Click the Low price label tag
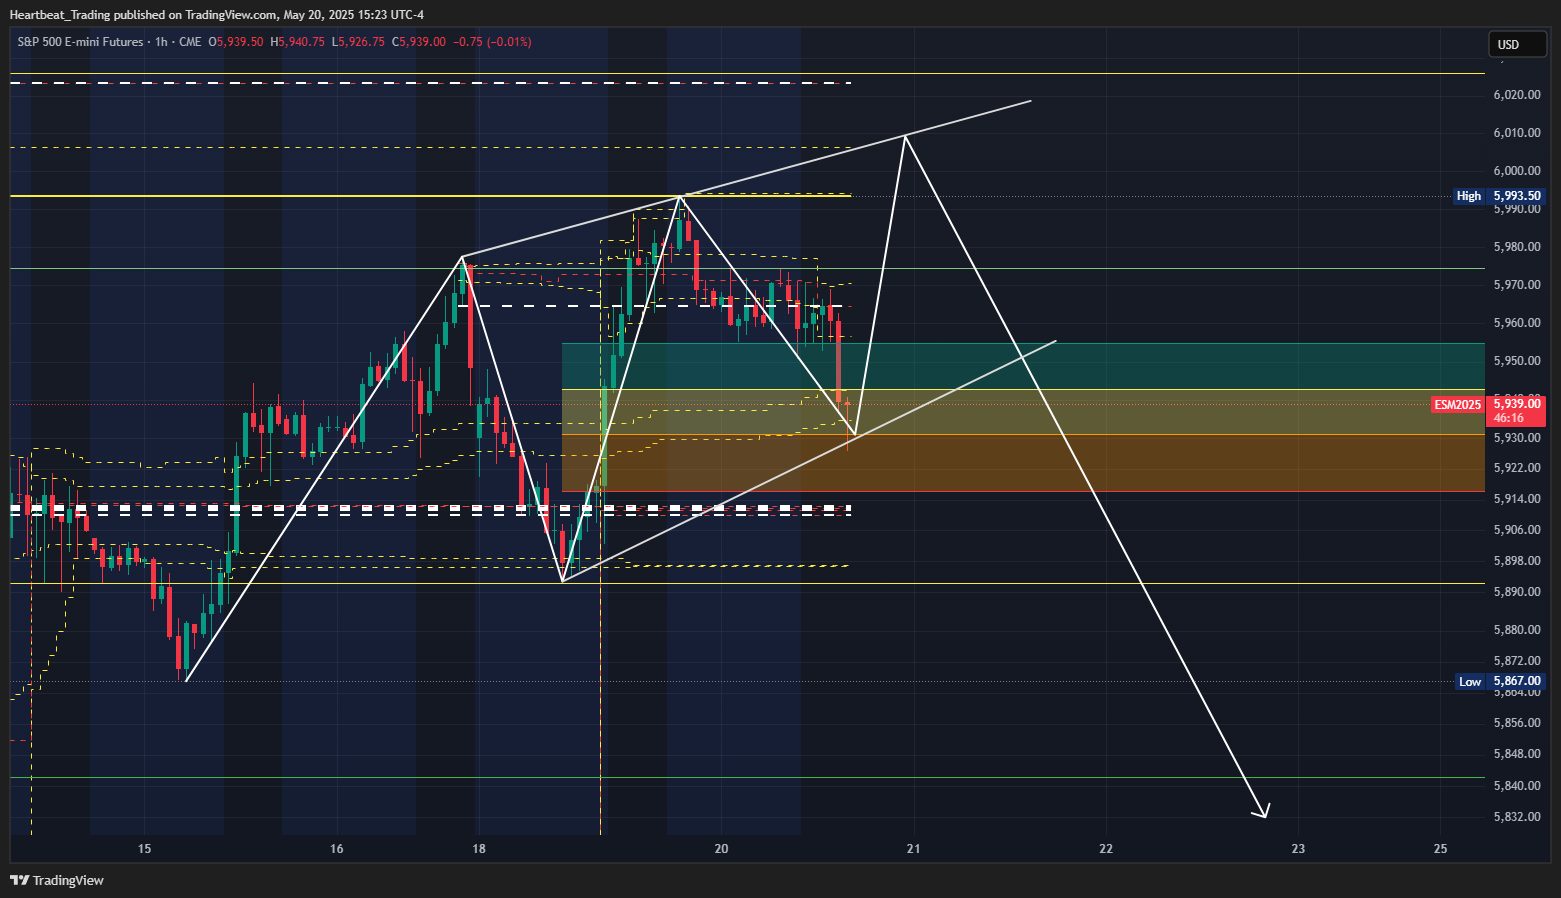The image size is (1561, 898). pyautogui.click(x=1469, y=681)
